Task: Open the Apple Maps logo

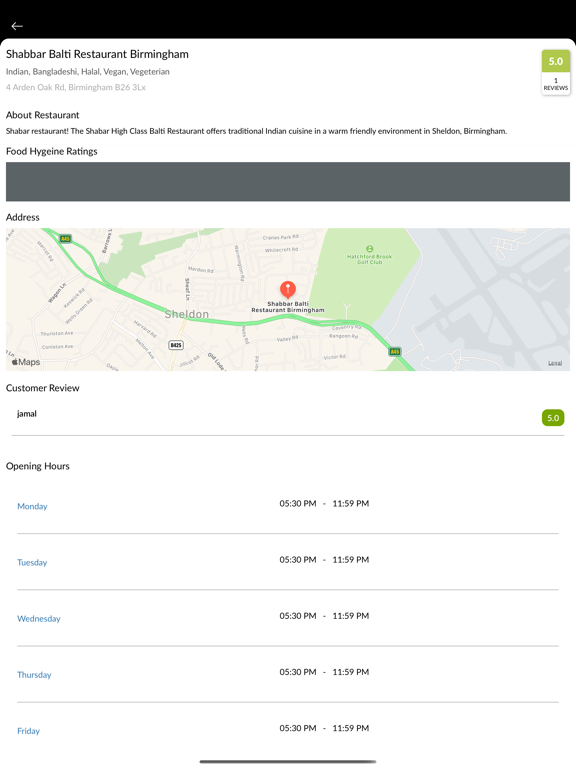Action: tap(26, 362)
